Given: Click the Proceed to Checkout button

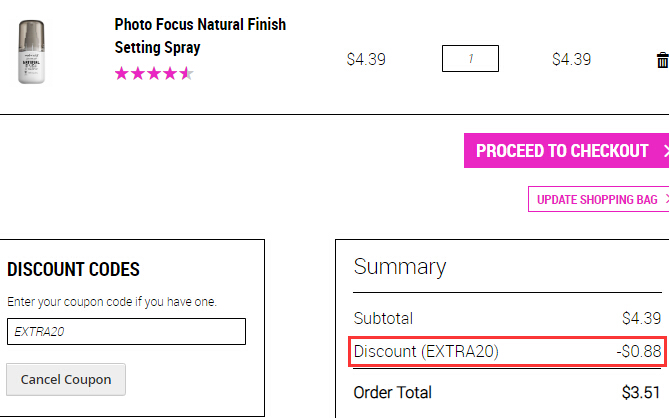Looking at the screenshot, I should [x=566, y=151].
